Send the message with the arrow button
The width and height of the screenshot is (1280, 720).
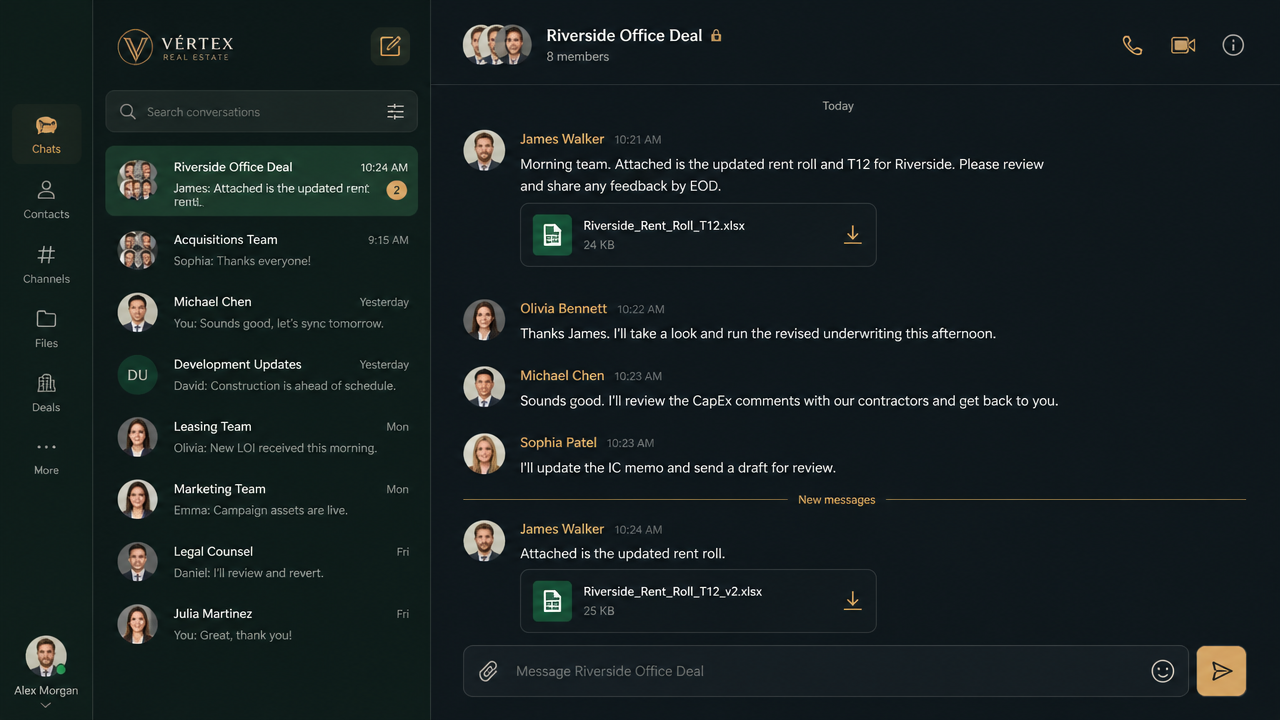(x=1221, y=671)
